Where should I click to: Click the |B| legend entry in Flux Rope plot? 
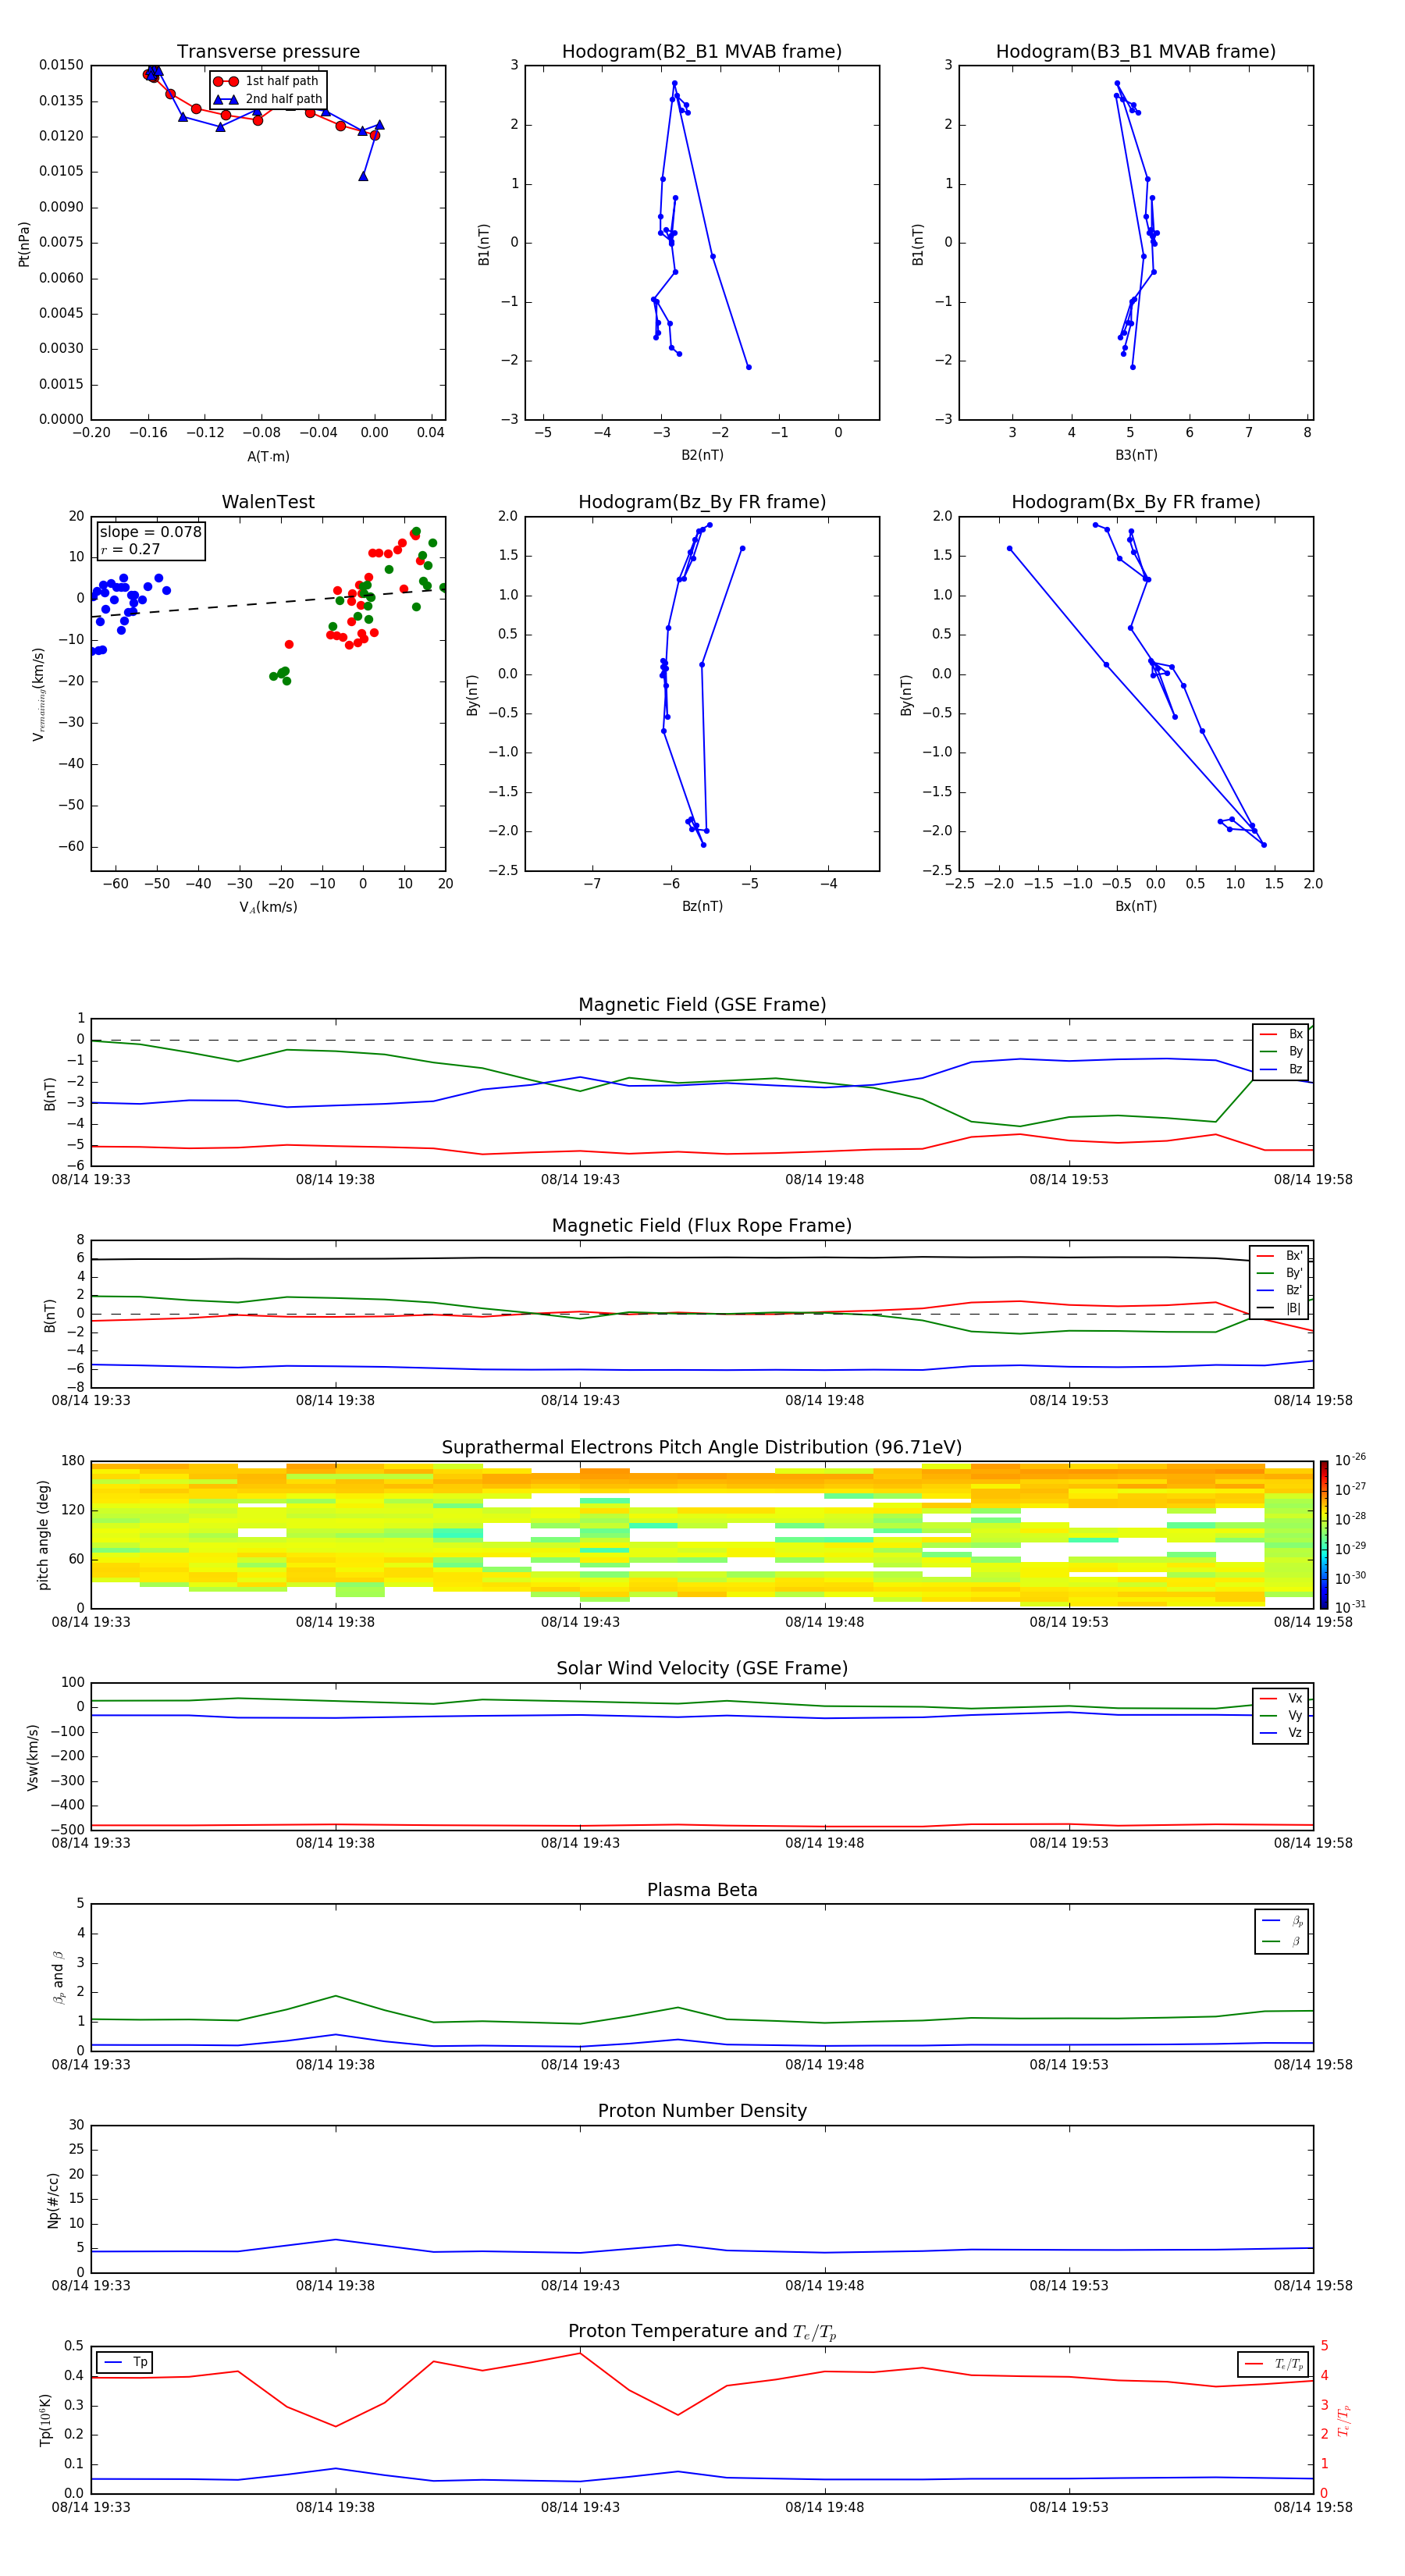[x=1279, y=1308]
